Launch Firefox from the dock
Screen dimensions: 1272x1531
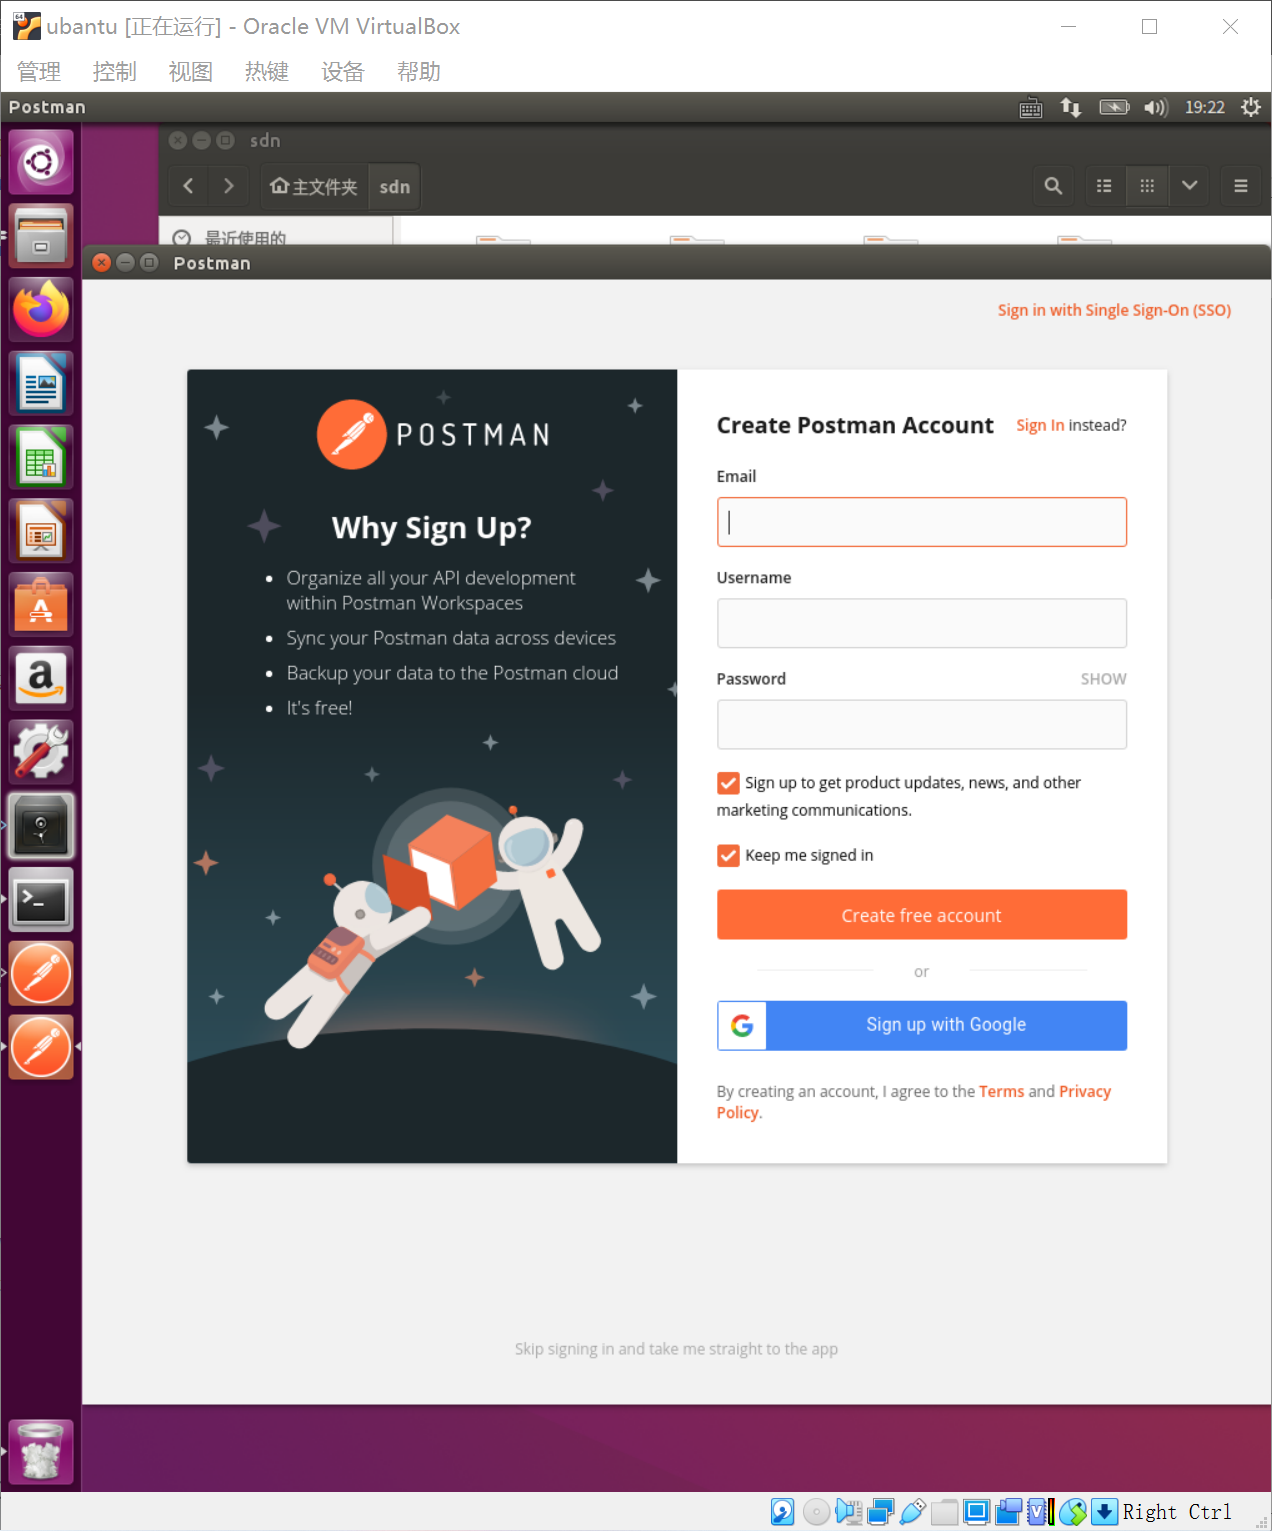(41, 309)
